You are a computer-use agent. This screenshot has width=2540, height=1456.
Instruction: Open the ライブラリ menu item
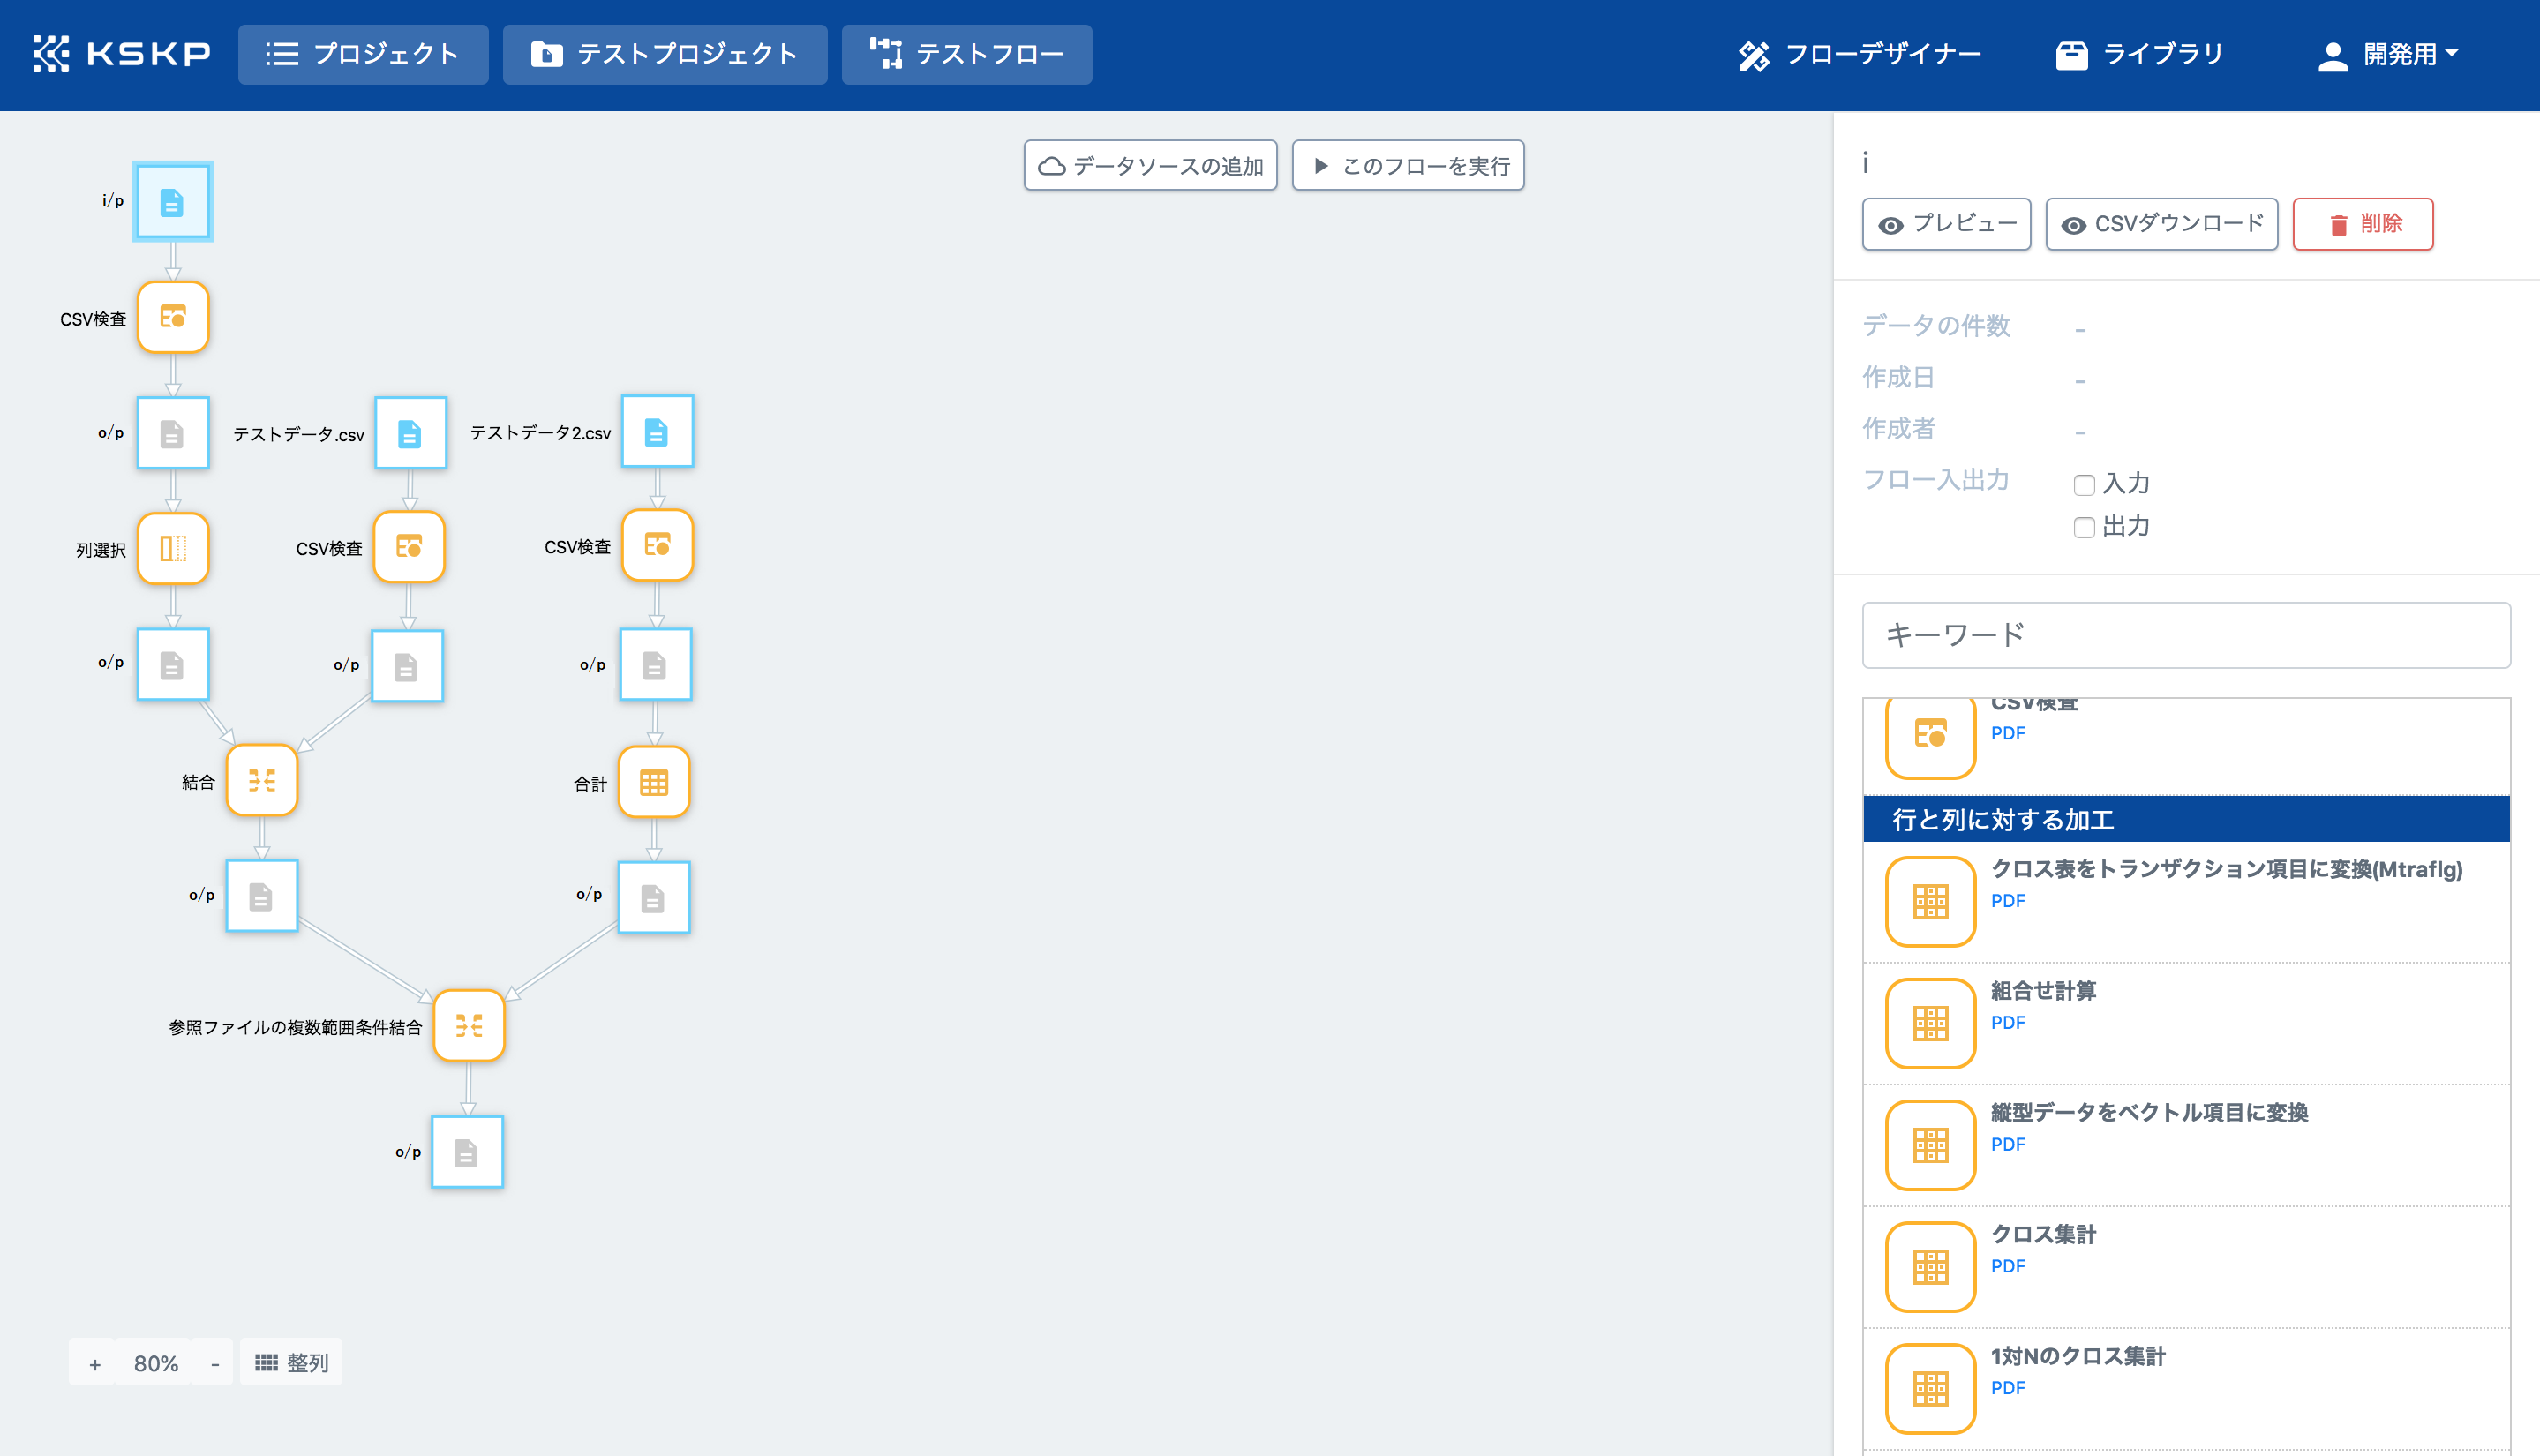pyautogui.click(x=2139, y=54)
